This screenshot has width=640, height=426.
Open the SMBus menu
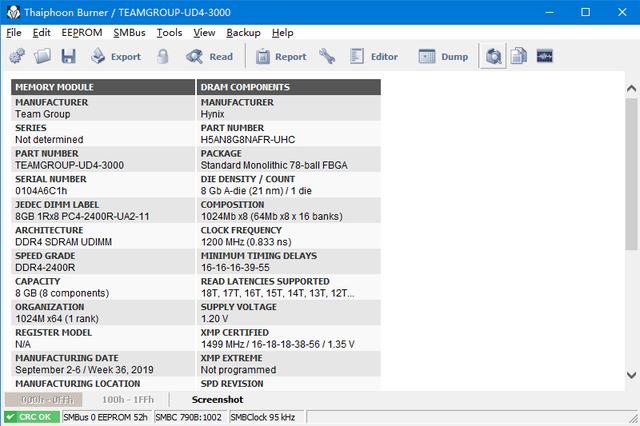tap(129, 32)
